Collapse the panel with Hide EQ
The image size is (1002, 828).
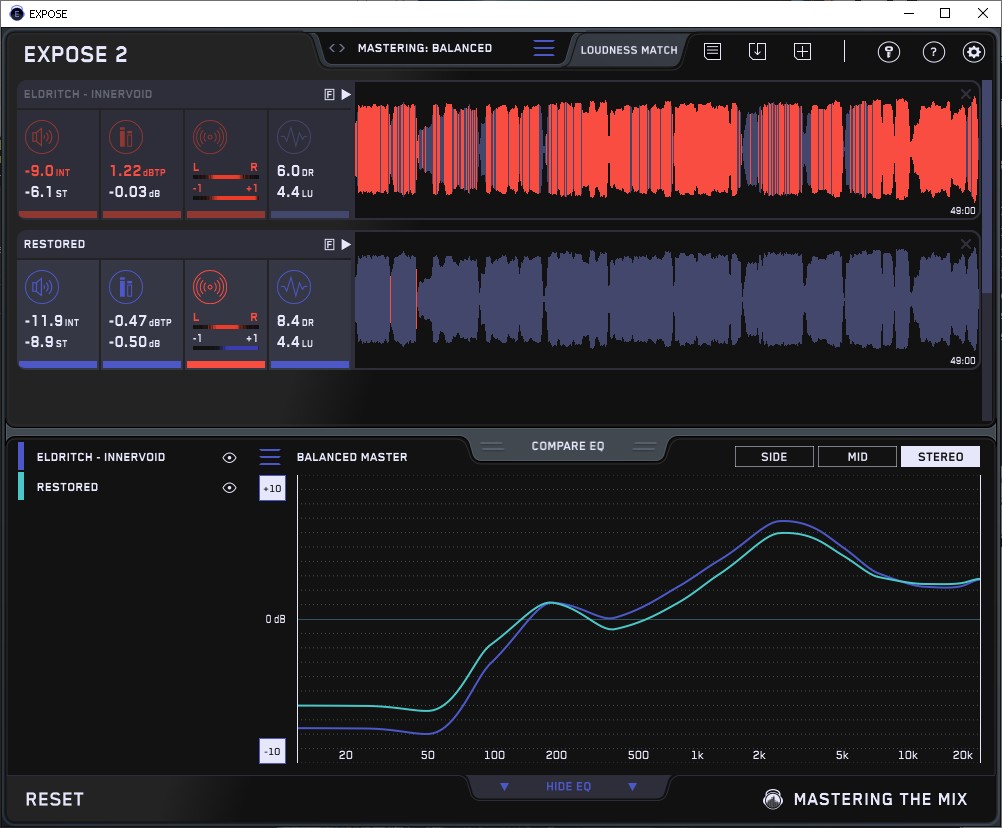[568, 787]
